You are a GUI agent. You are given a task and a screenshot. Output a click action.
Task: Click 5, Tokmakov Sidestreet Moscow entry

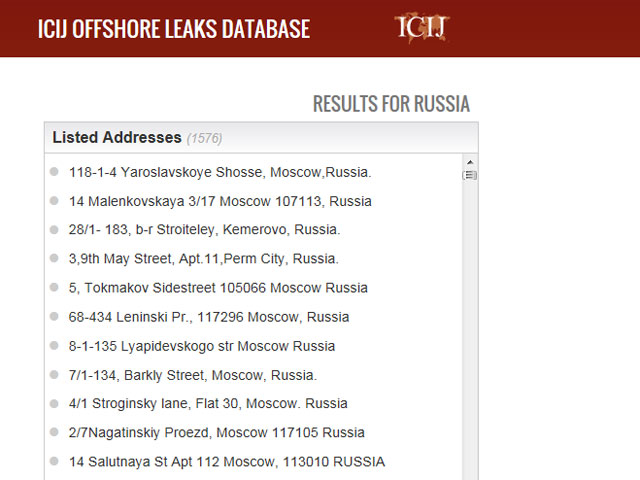click(218, 288)
